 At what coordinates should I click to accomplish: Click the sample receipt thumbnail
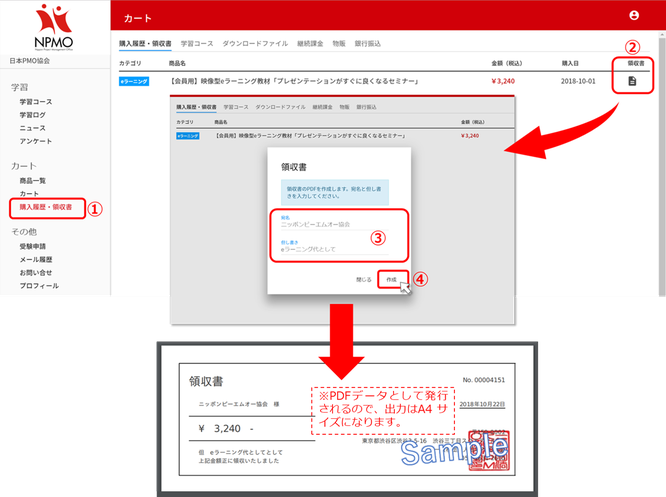347,419
